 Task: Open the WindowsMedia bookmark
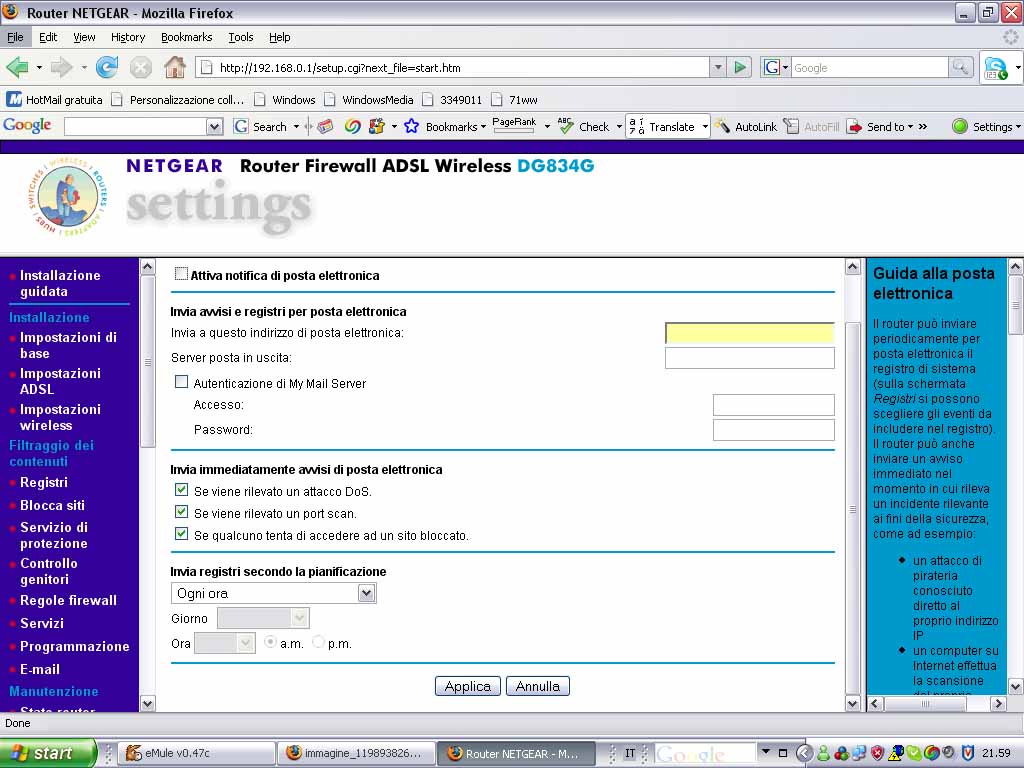369,100
